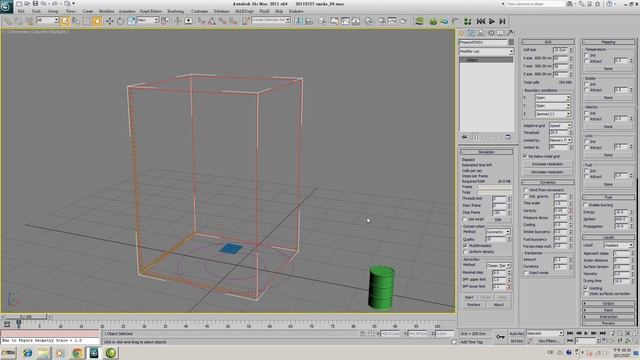Screen dimensions: 640x360
Task: Click the Cell size input field
Action: click(561, 50)
